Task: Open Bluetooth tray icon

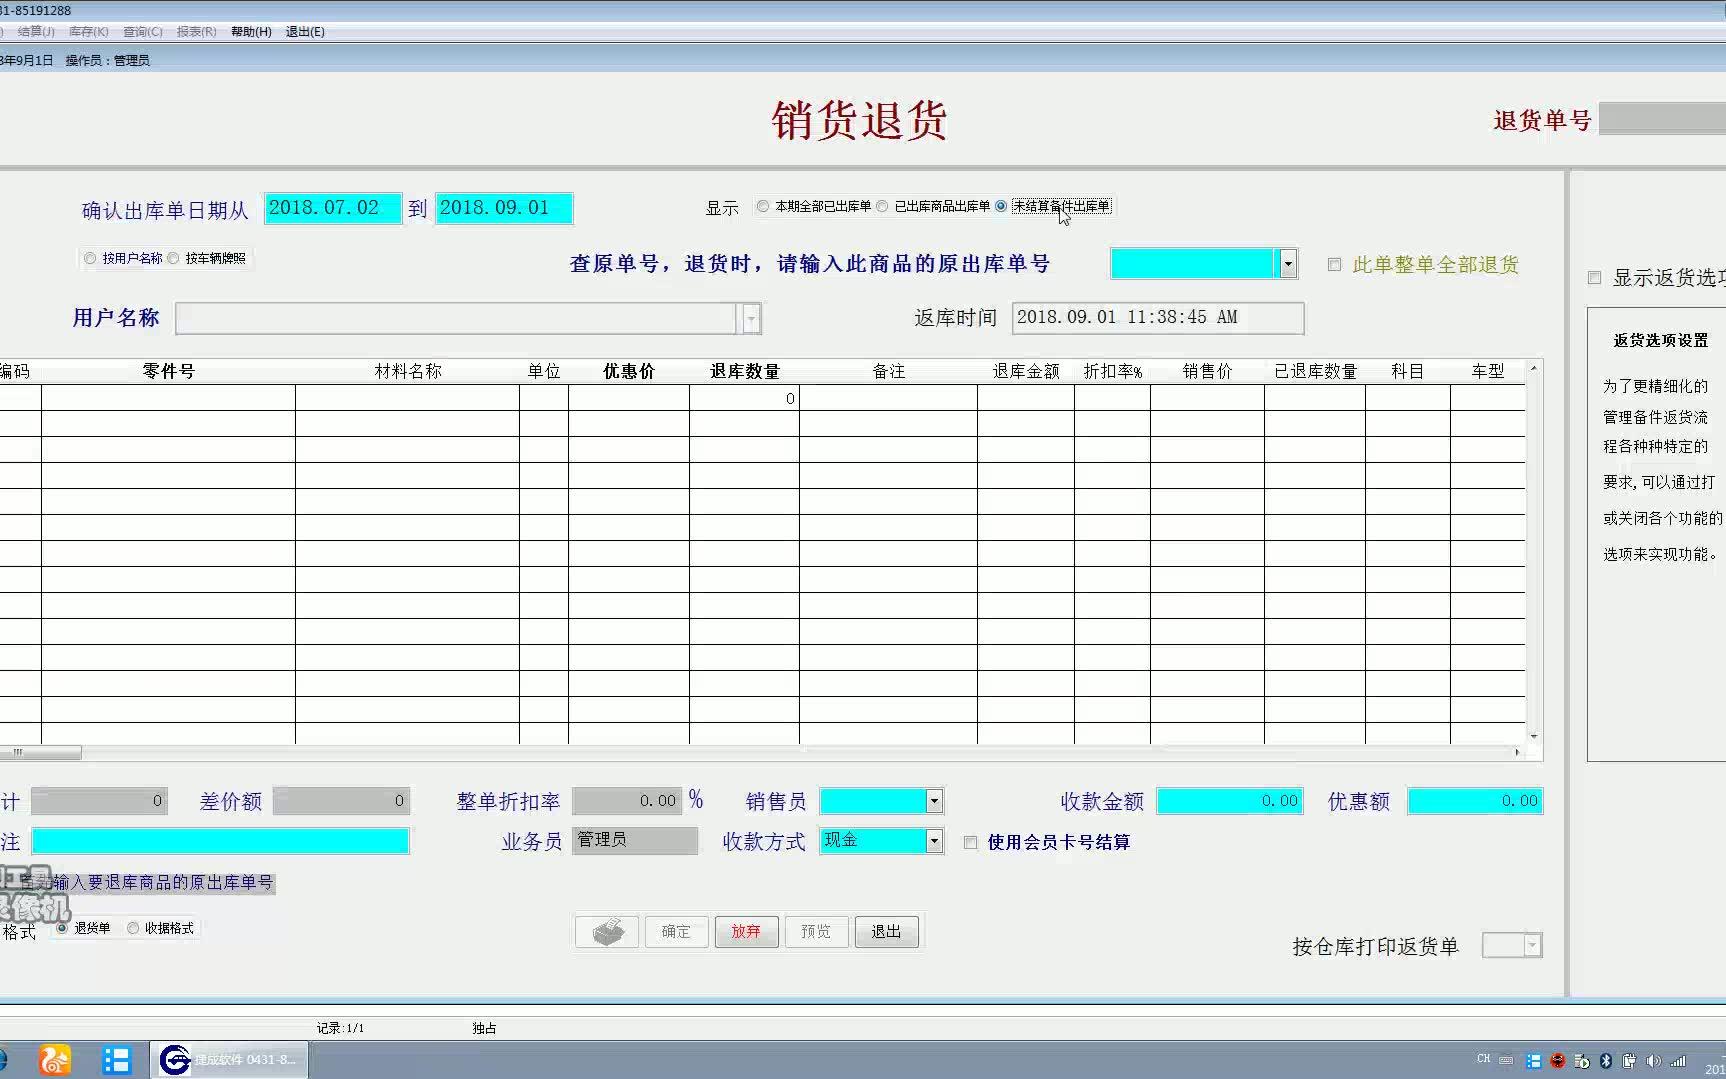Action: 1606,1061
